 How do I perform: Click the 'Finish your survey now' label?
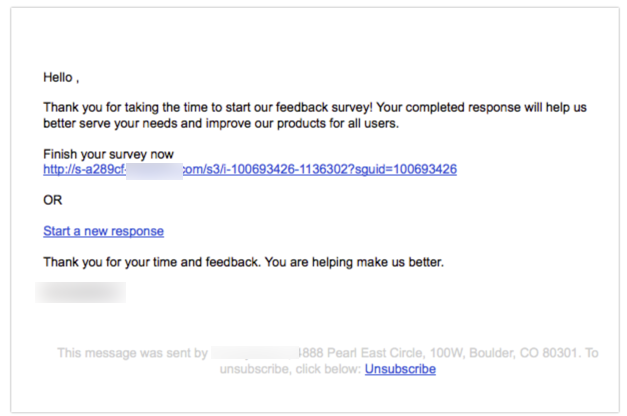tap(108, 154)
